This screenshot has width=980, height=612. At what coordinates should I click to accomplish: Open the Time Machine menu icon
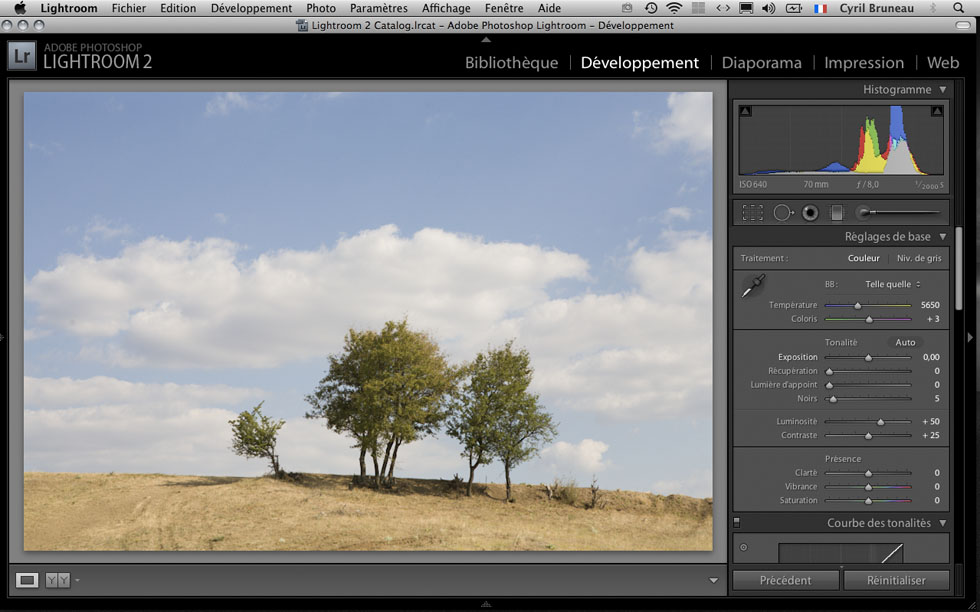tap(651, 8)
